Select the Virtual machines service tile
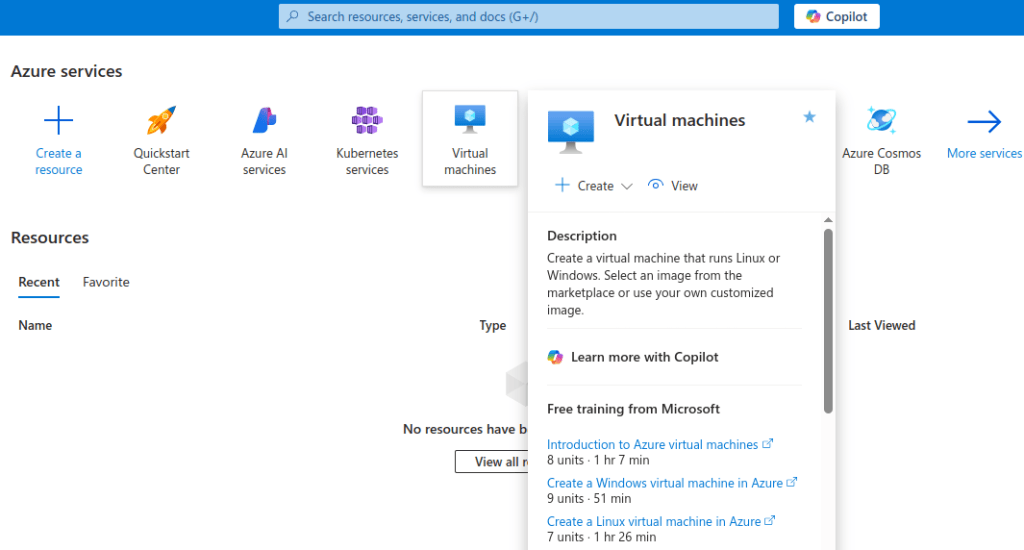The image size is (1024, 550). pos(470,138)
